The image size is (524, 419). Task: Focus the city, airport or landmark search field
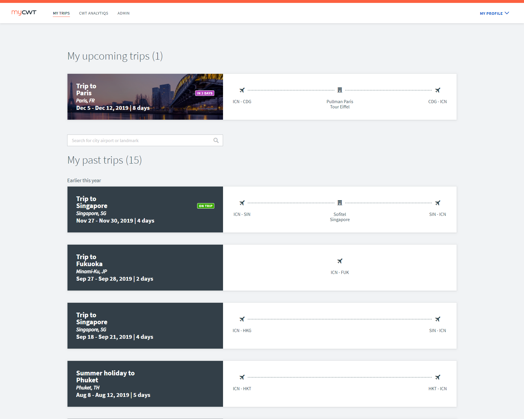tap(145, 140)
